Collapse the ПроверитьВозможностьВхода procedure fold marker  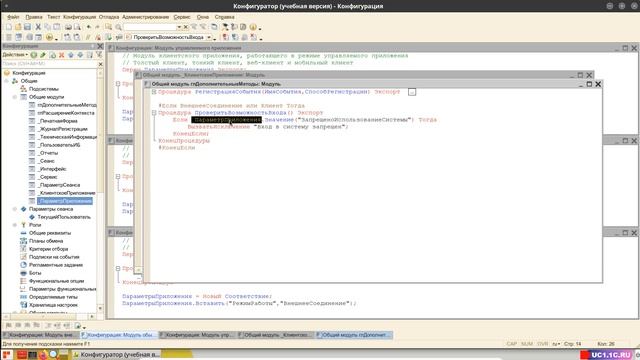click(154, 113)
